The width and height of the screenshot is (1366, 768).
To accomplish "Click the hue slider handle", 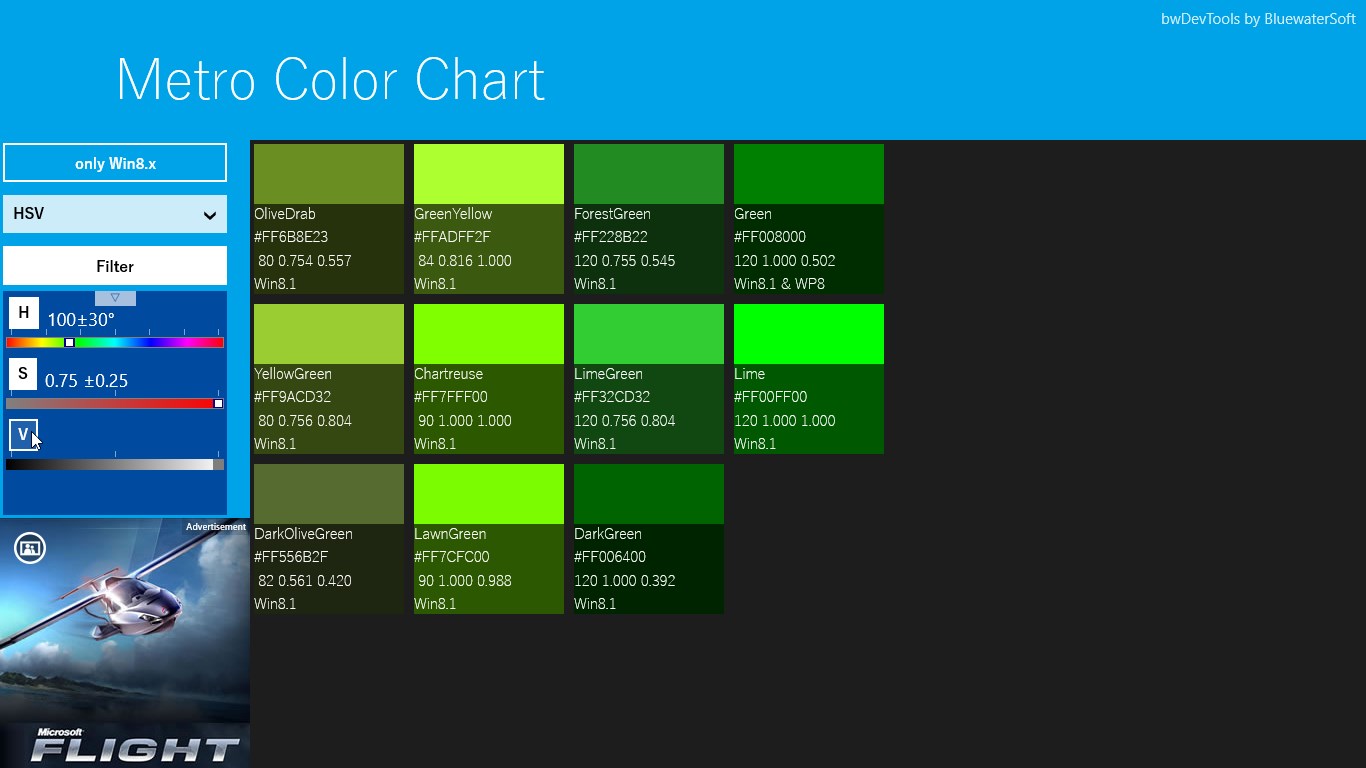I will coord(68,342).
